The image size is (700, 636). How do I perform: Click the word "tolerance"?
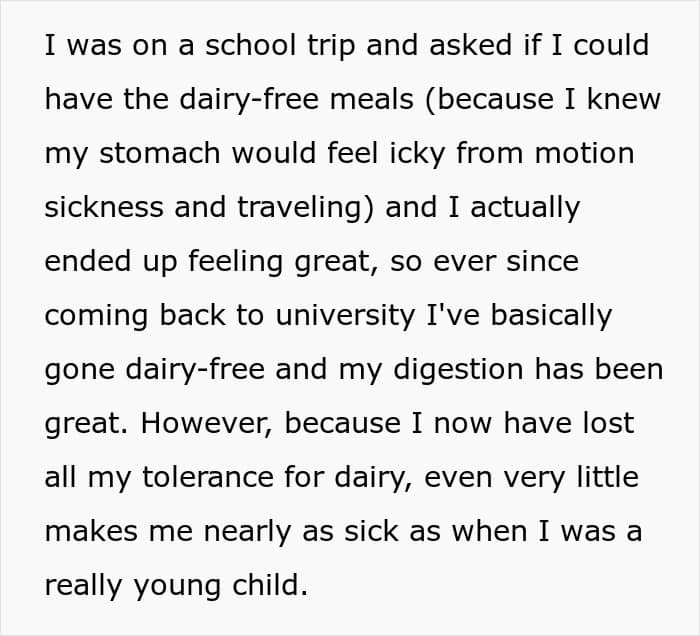tap(208, 477)
